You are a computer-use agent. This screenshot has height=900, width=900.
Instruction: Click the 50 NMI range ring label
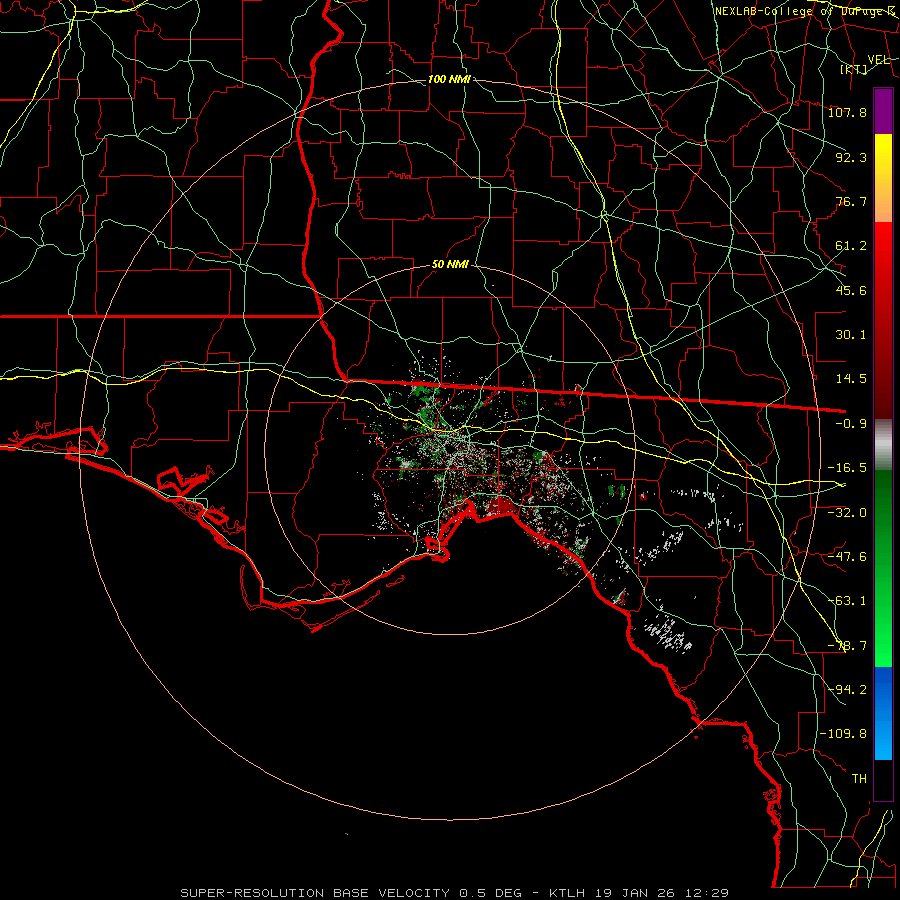tap(450, 265)
